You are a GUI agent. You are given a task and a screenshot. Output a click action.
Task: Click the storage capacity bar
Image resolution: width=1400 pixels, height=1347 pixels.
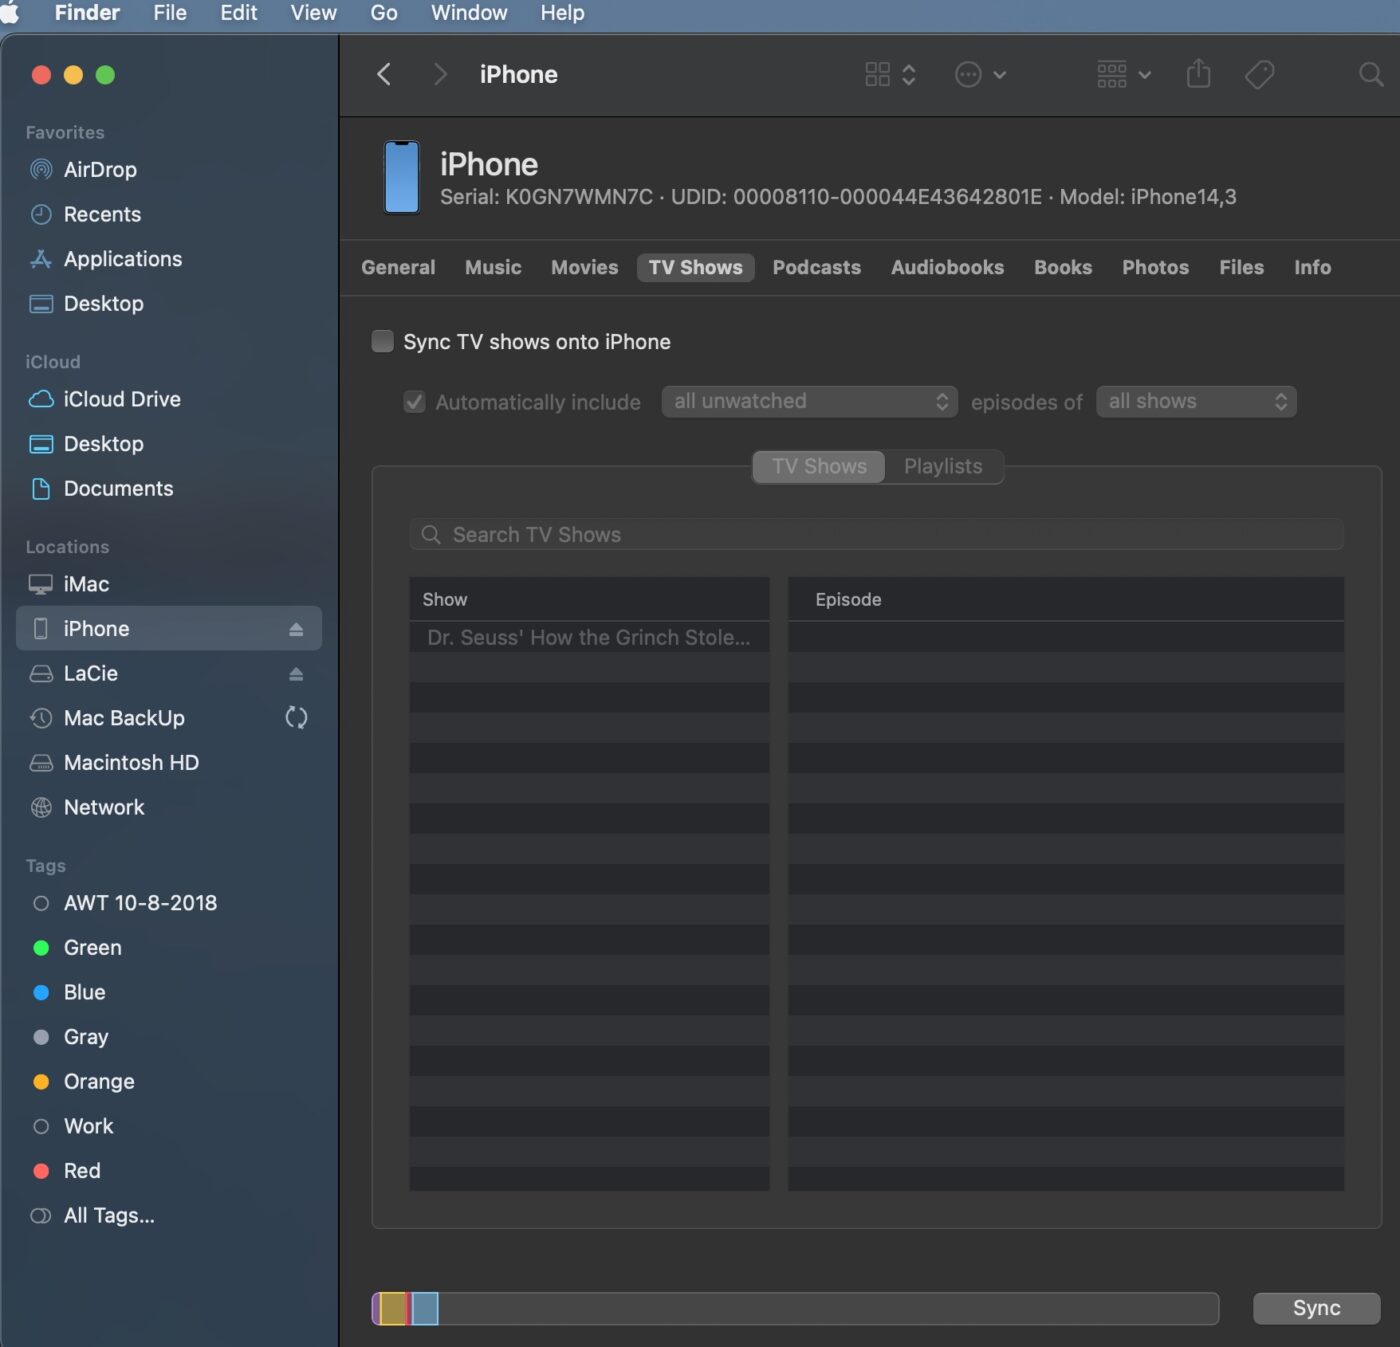click(795, 1308)
